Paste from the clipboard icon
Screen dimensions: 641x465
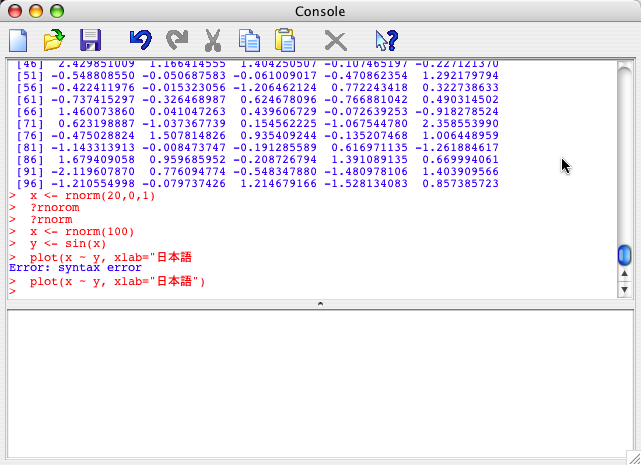(x=285, y=41)
